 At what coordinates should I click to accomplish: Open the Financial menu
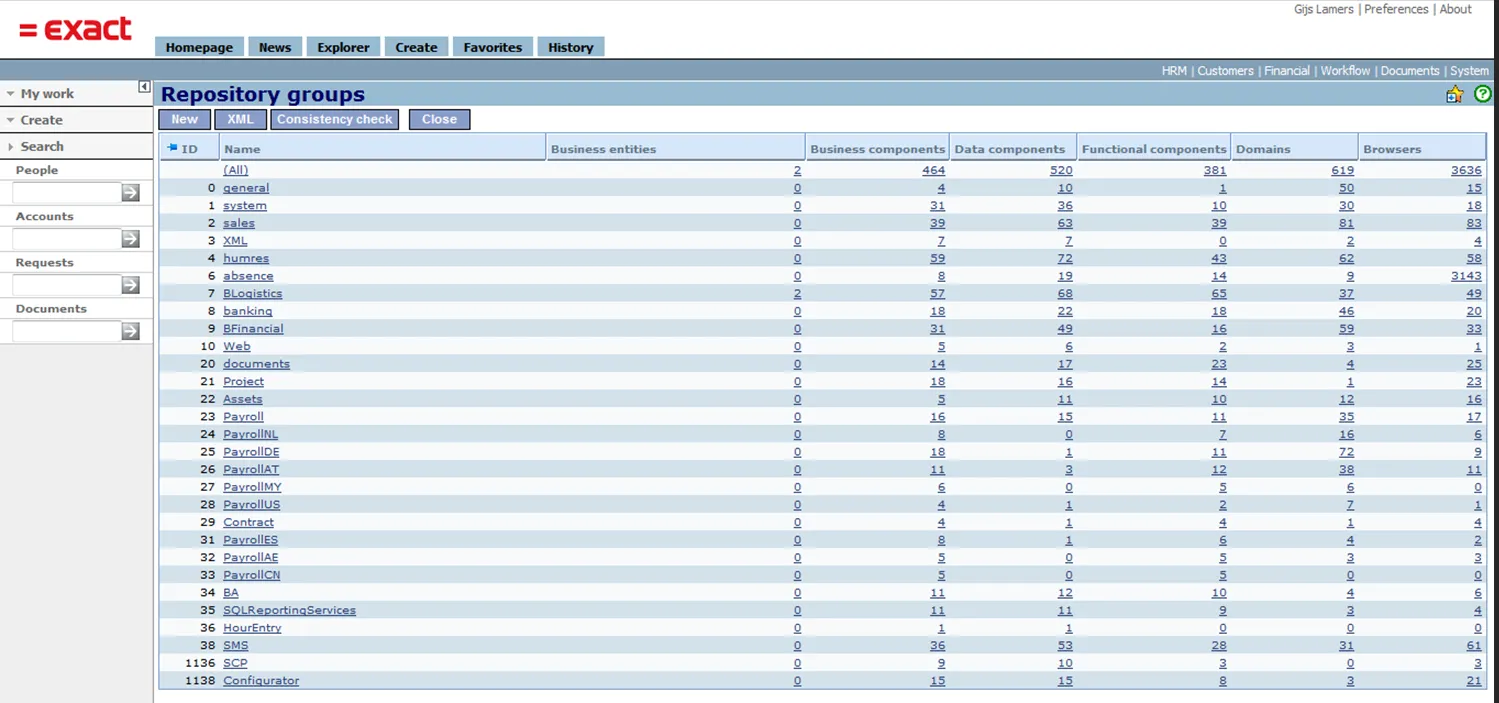click(x=1286, y=71)
